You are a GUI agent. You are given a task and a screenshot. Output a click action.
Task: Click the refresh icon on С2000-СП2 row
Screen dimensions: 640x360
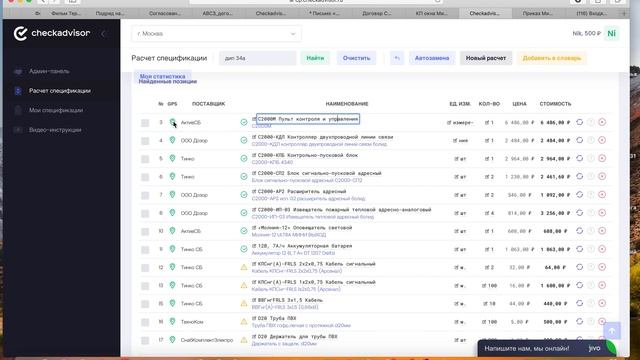coord(579,176)
